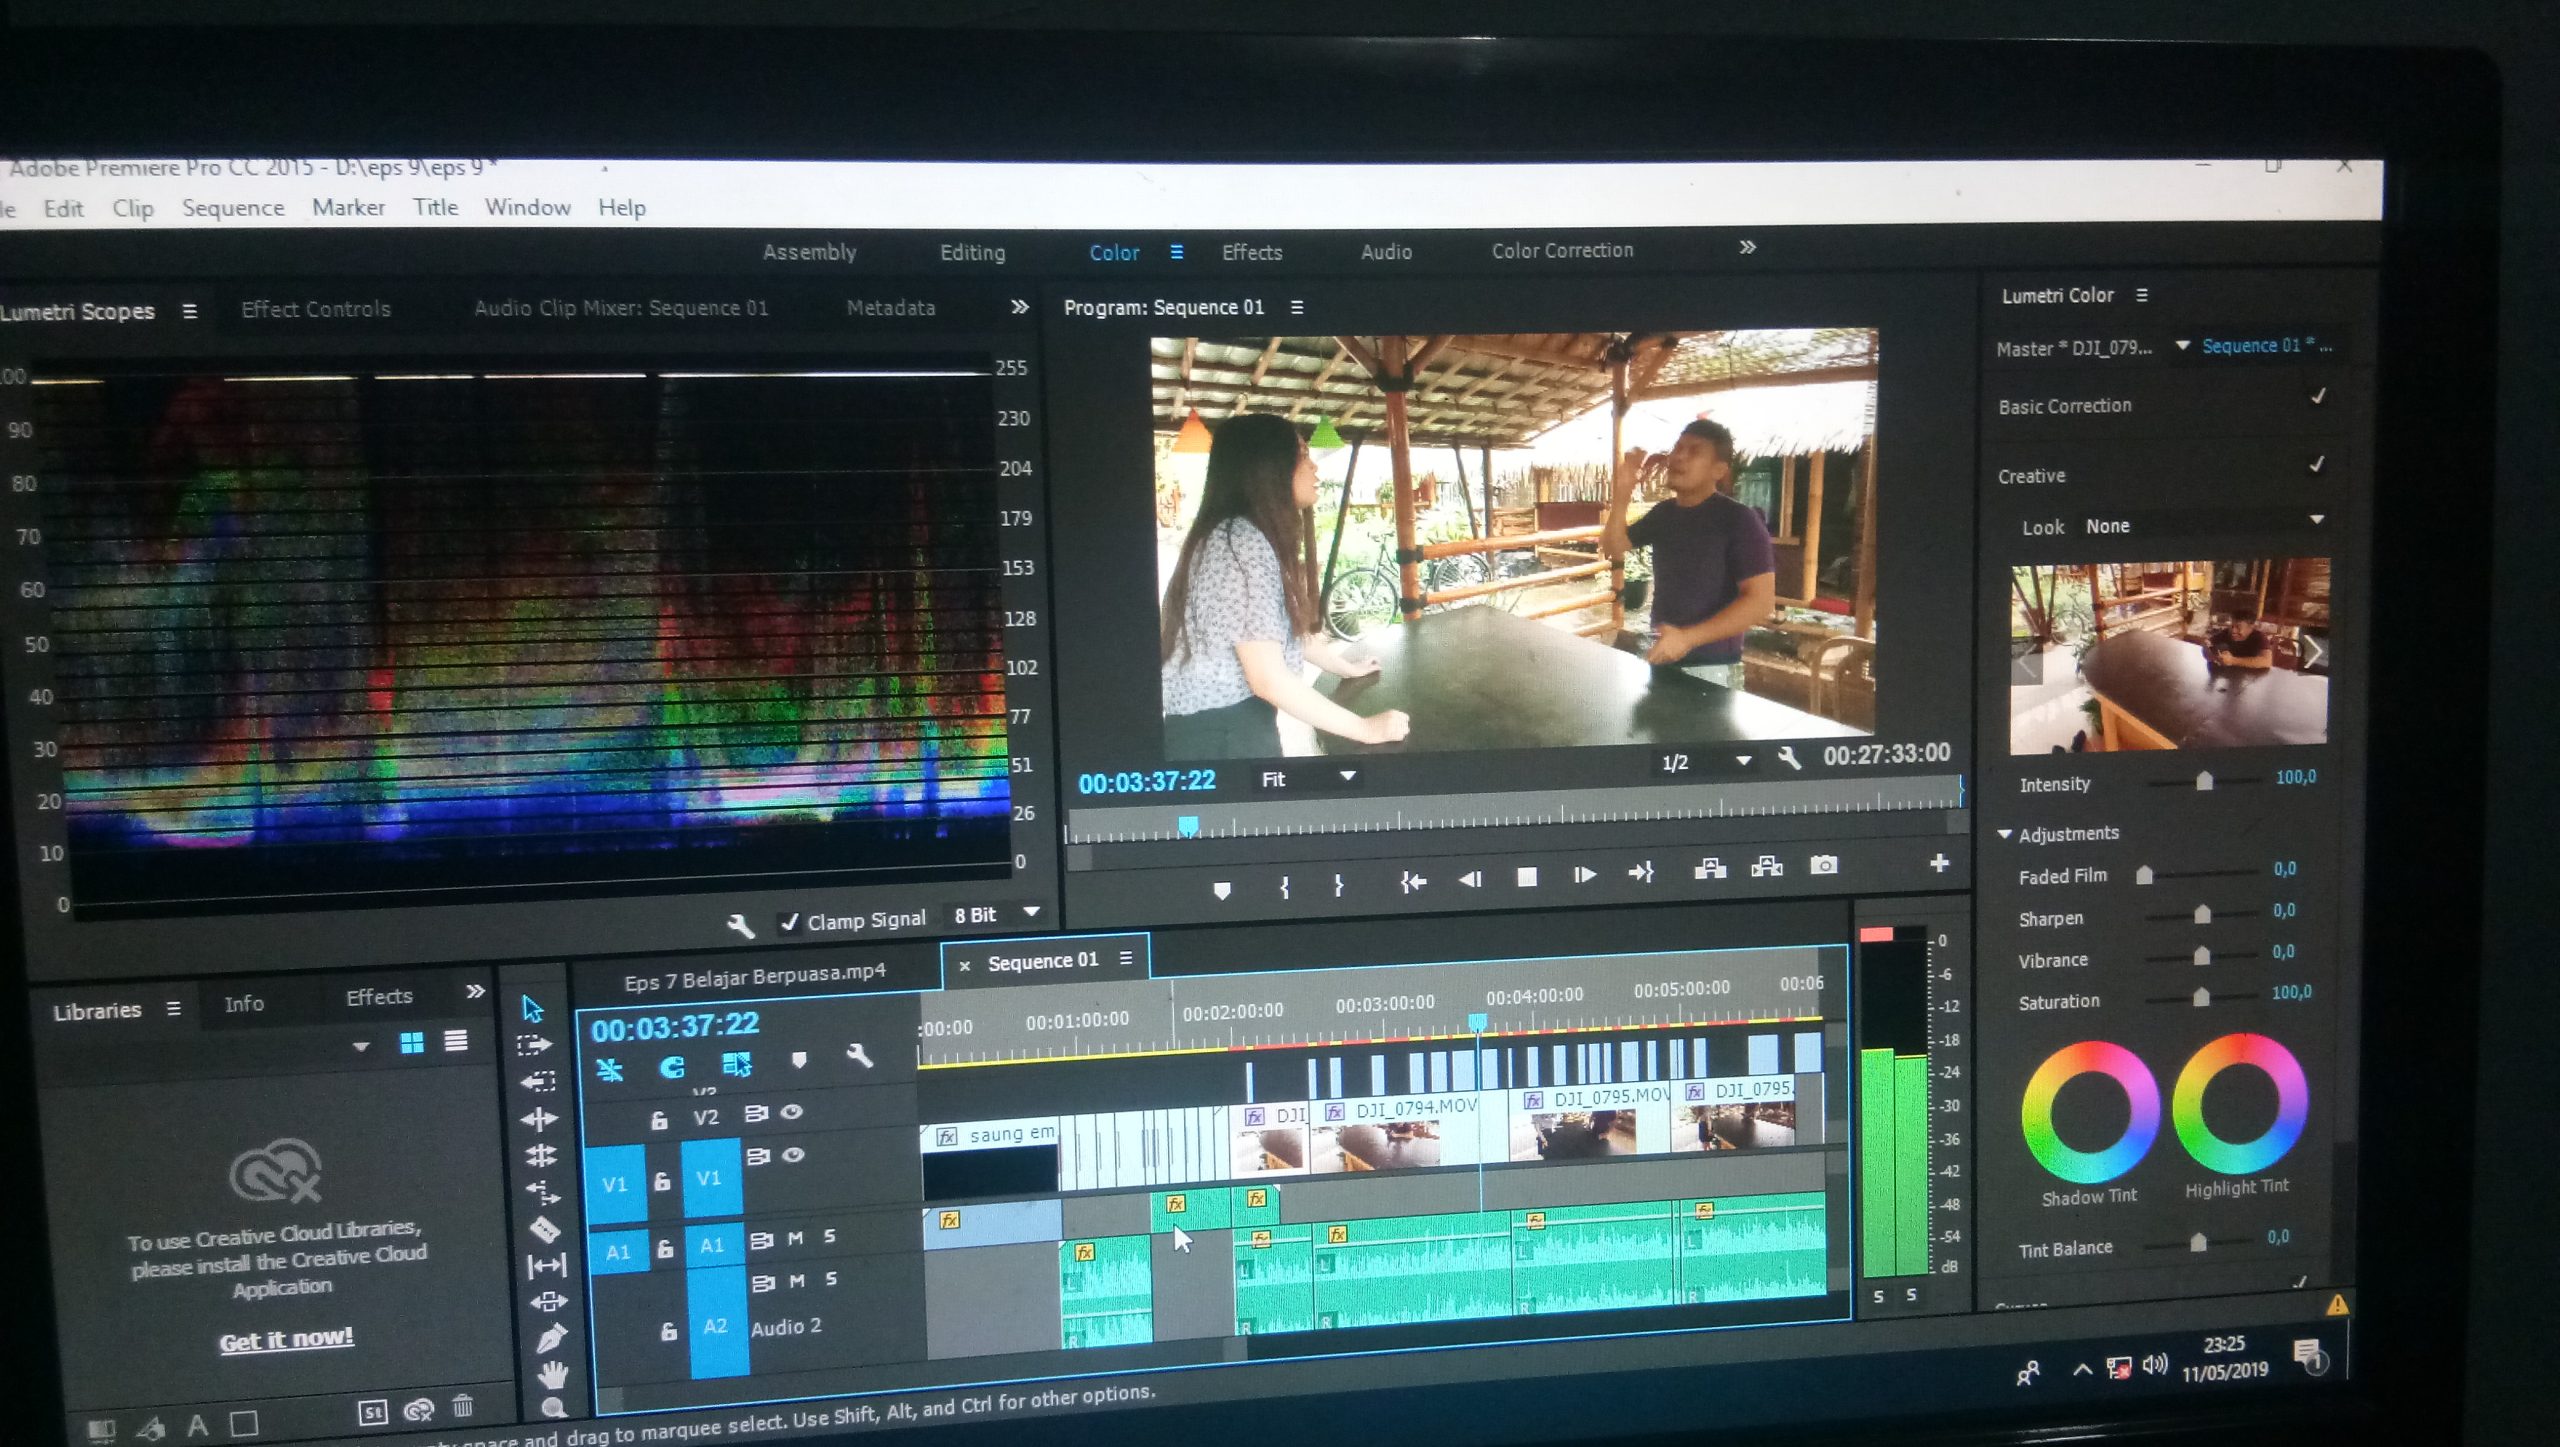Viewport: 2560px width, 1447px height.
Task: Toggle Creative section checkbox
Action: [x=2316, y=465]
